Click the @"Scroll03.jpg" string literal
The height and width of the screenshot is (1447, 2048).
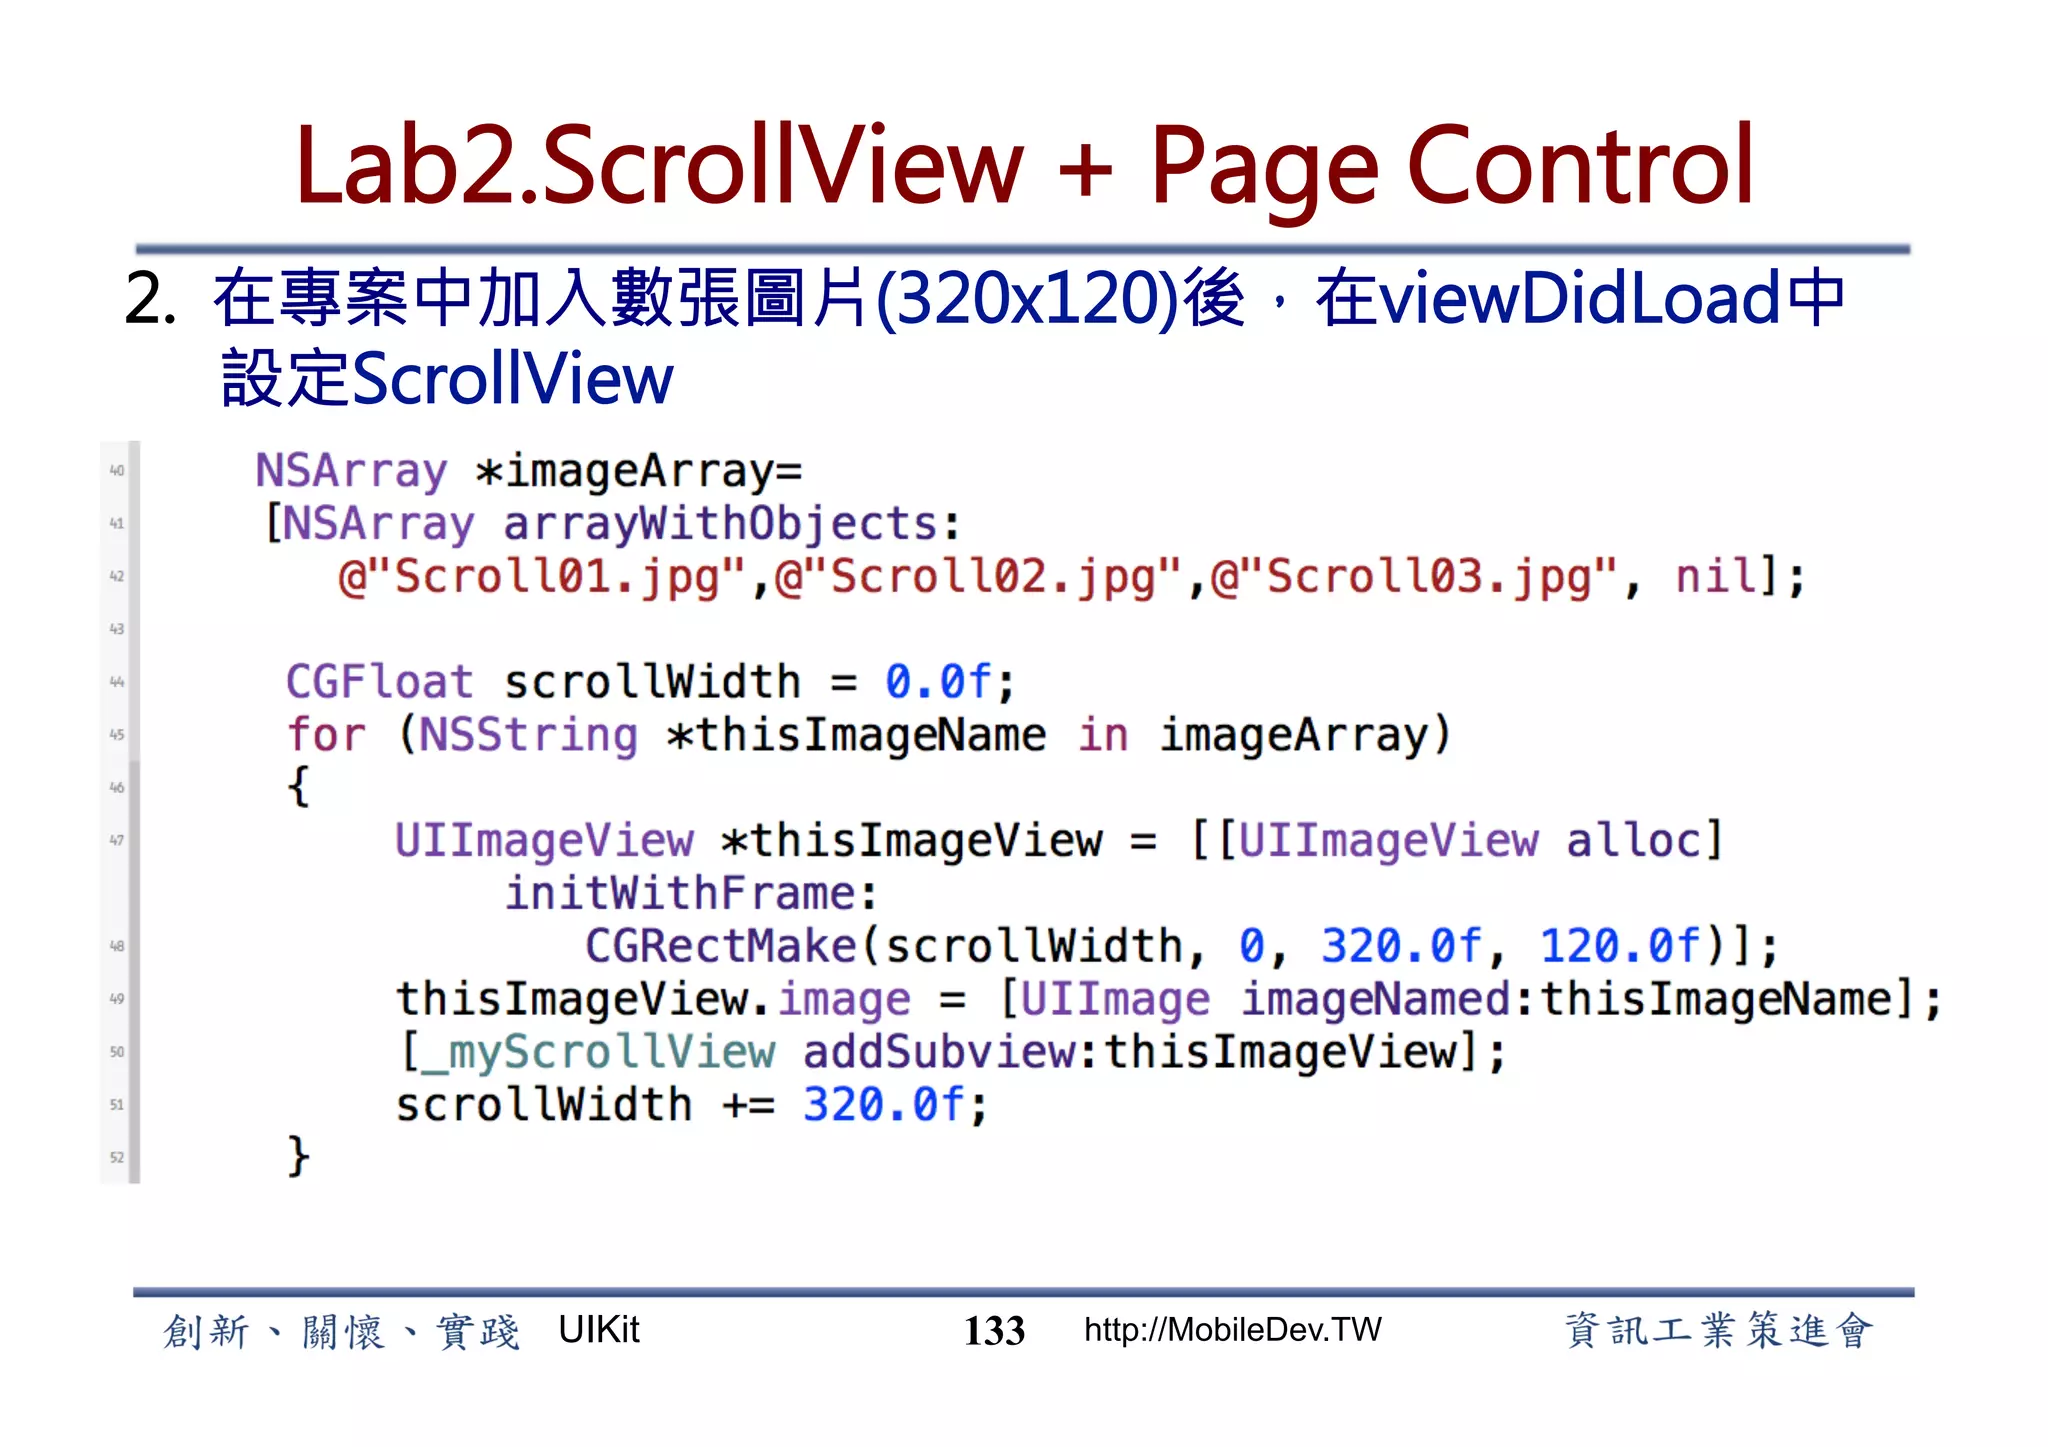coord(1414,577)
